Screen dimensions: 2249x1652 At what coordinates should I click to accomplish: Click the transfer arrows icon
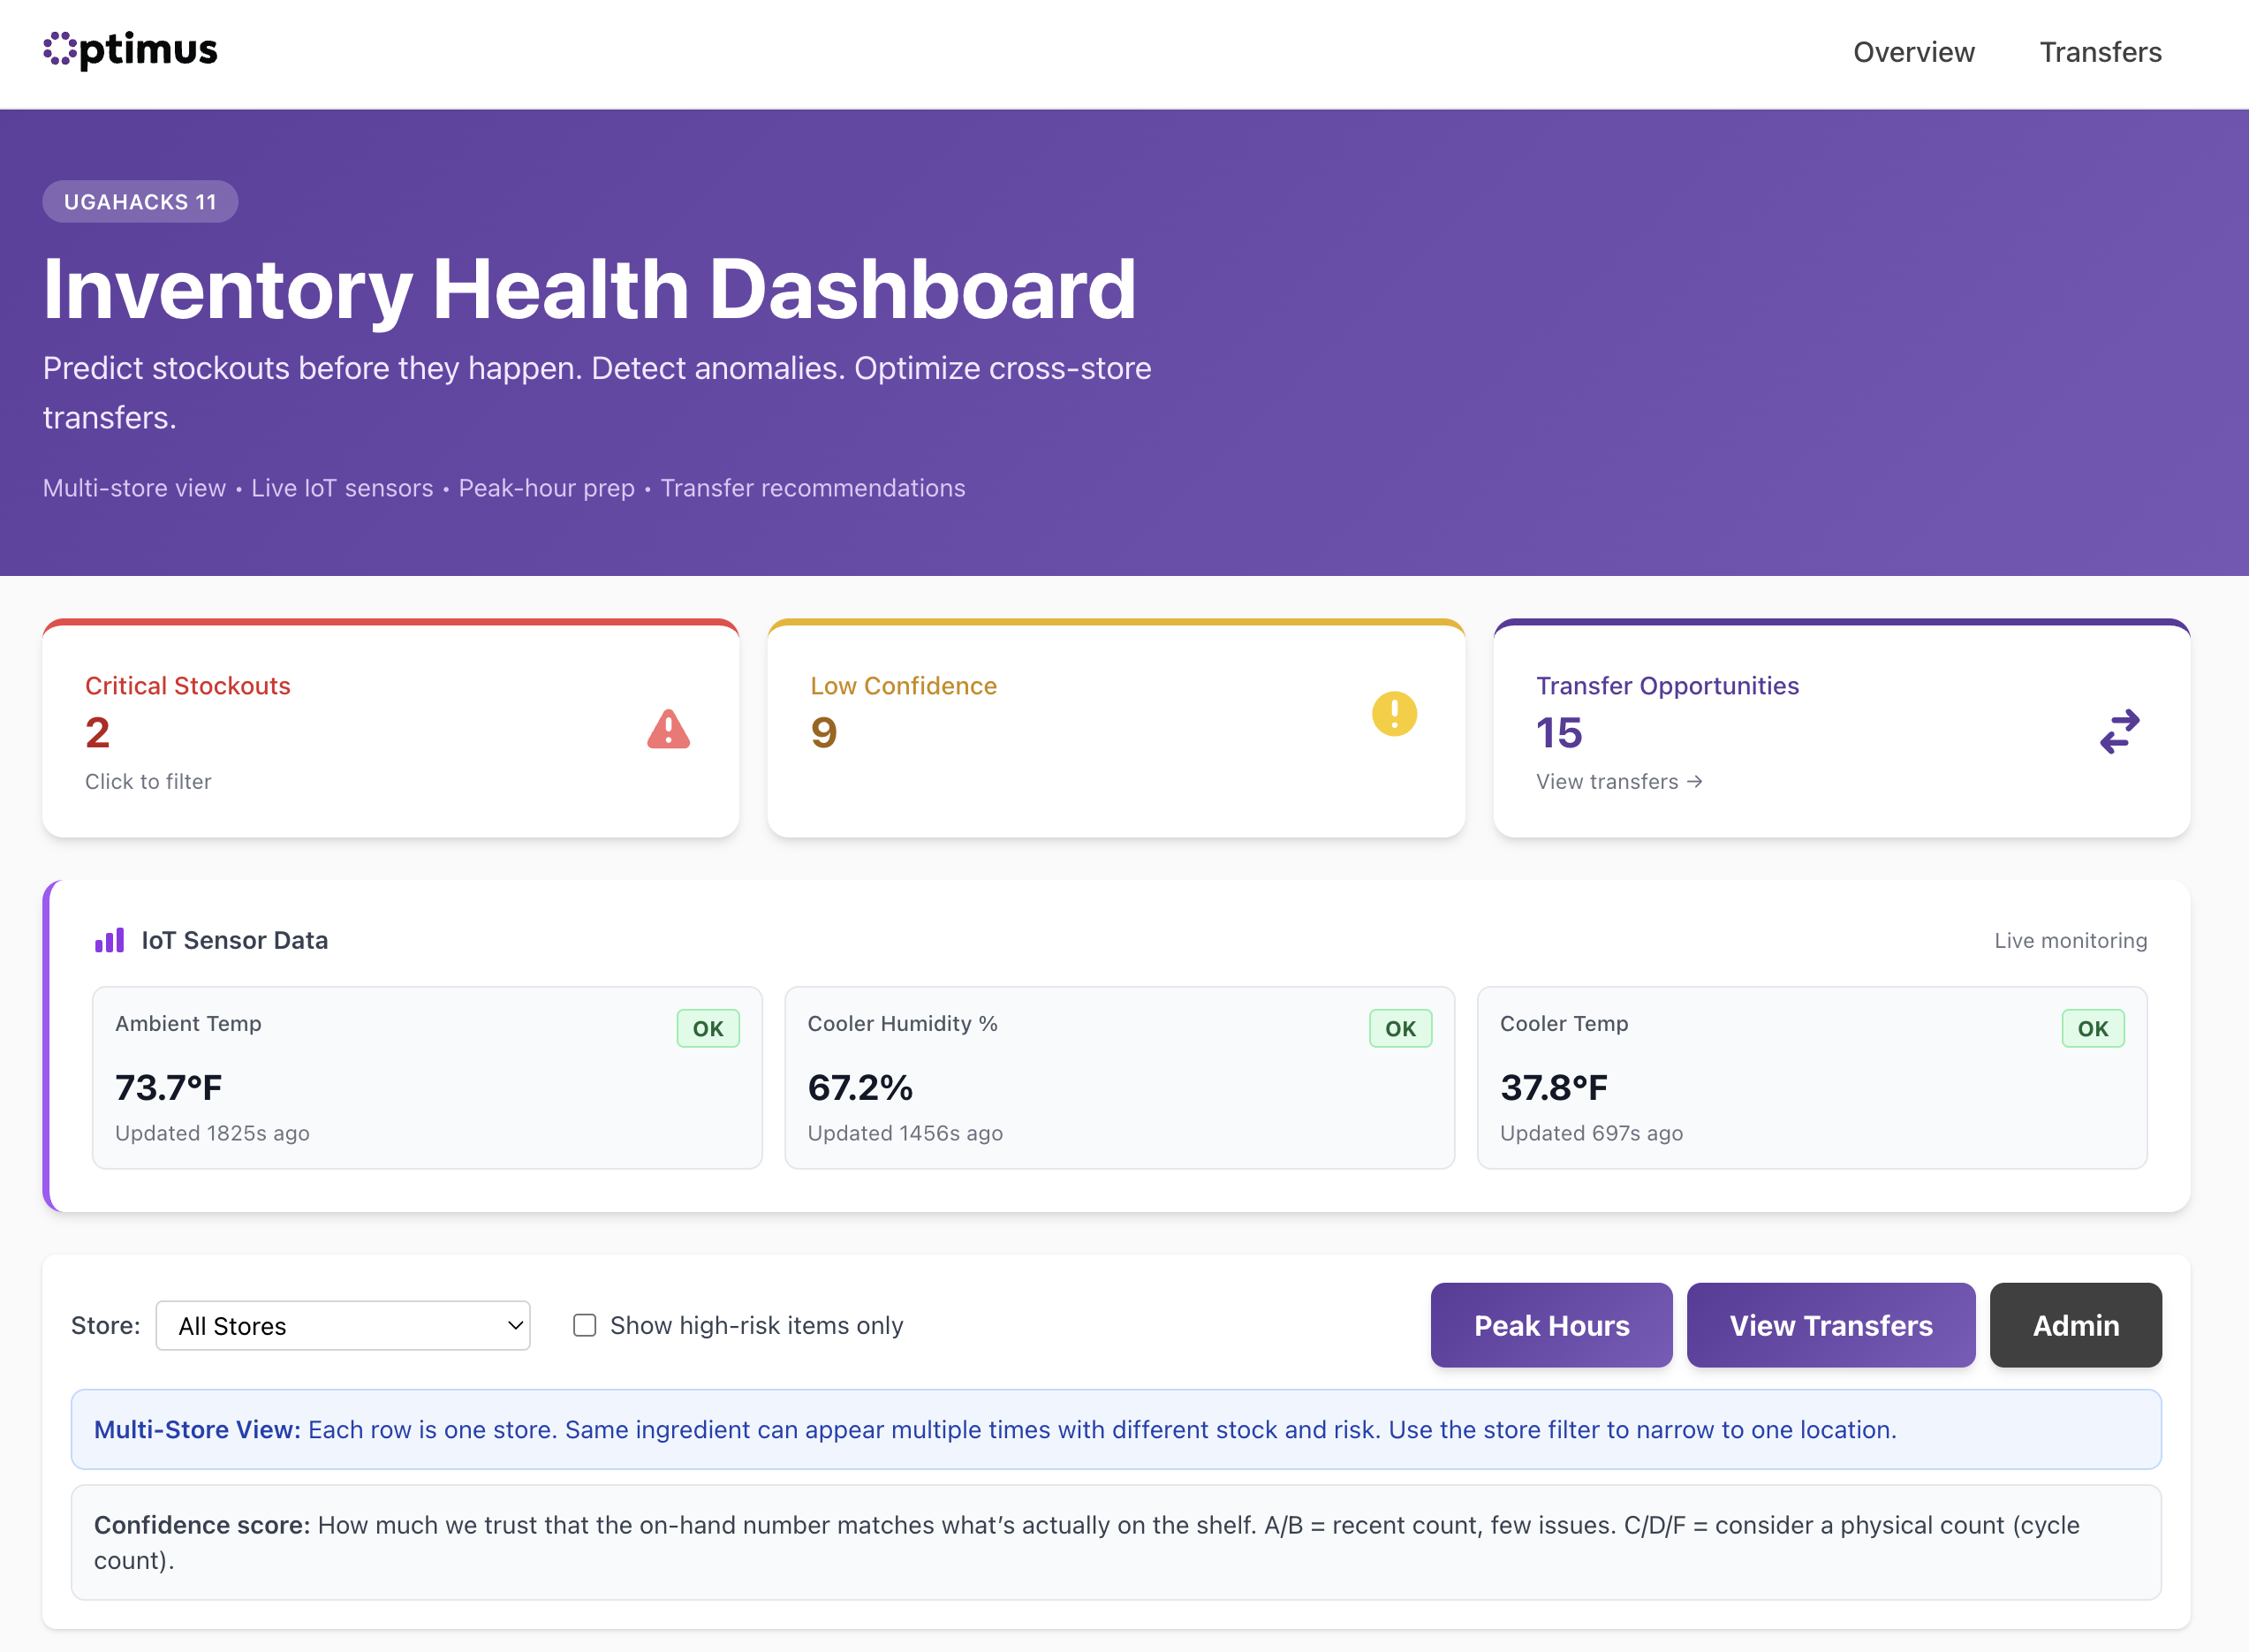[2119, 731]
